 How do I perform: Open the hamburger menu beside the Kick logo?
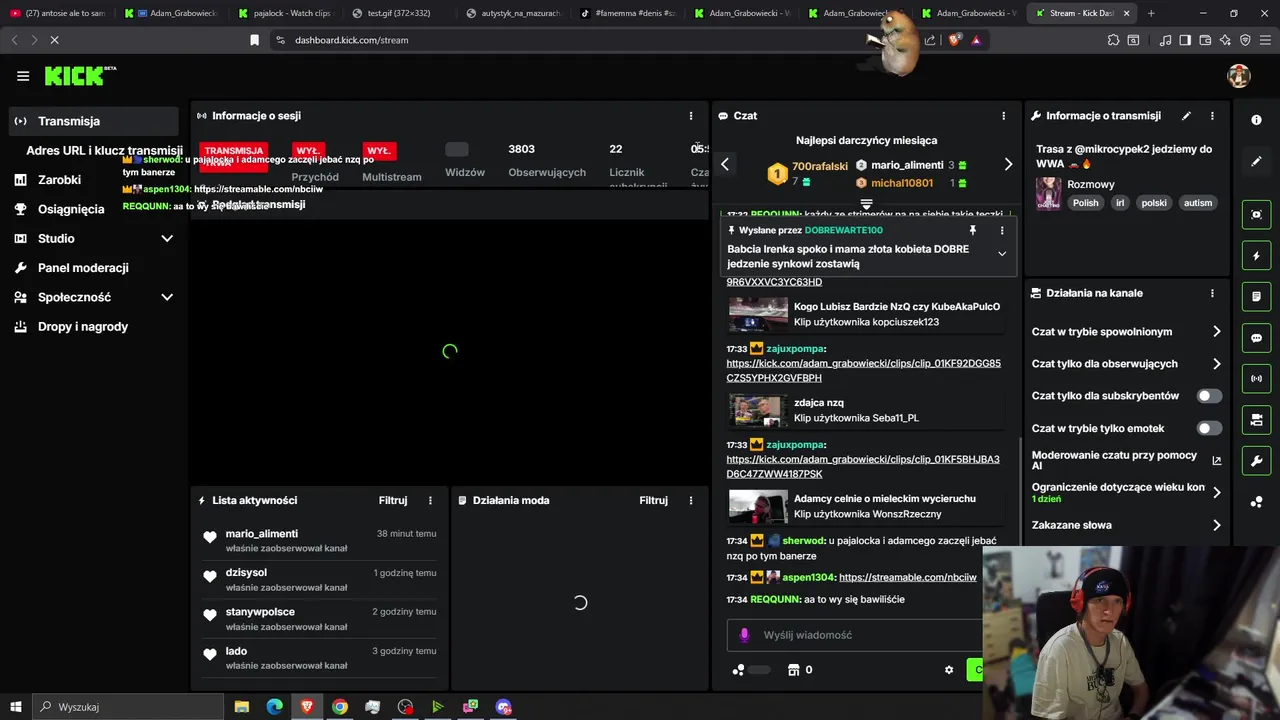[23, 76]
